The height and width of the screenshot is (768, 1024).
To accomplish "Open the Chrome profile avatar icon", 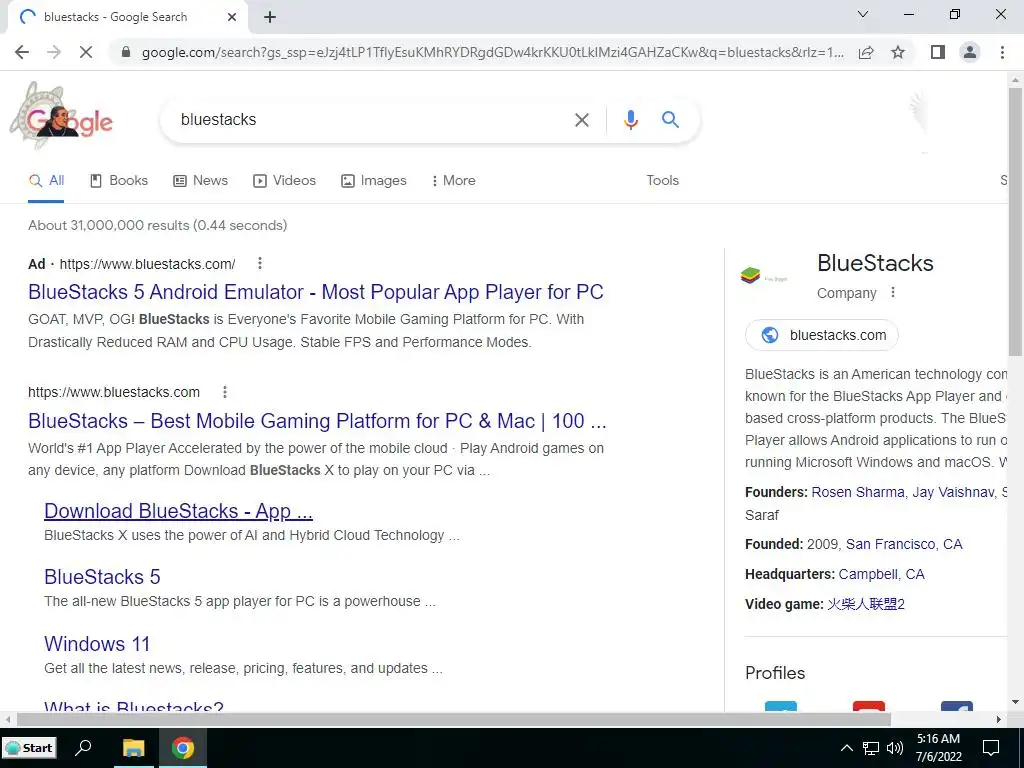I will pos(970,52).
